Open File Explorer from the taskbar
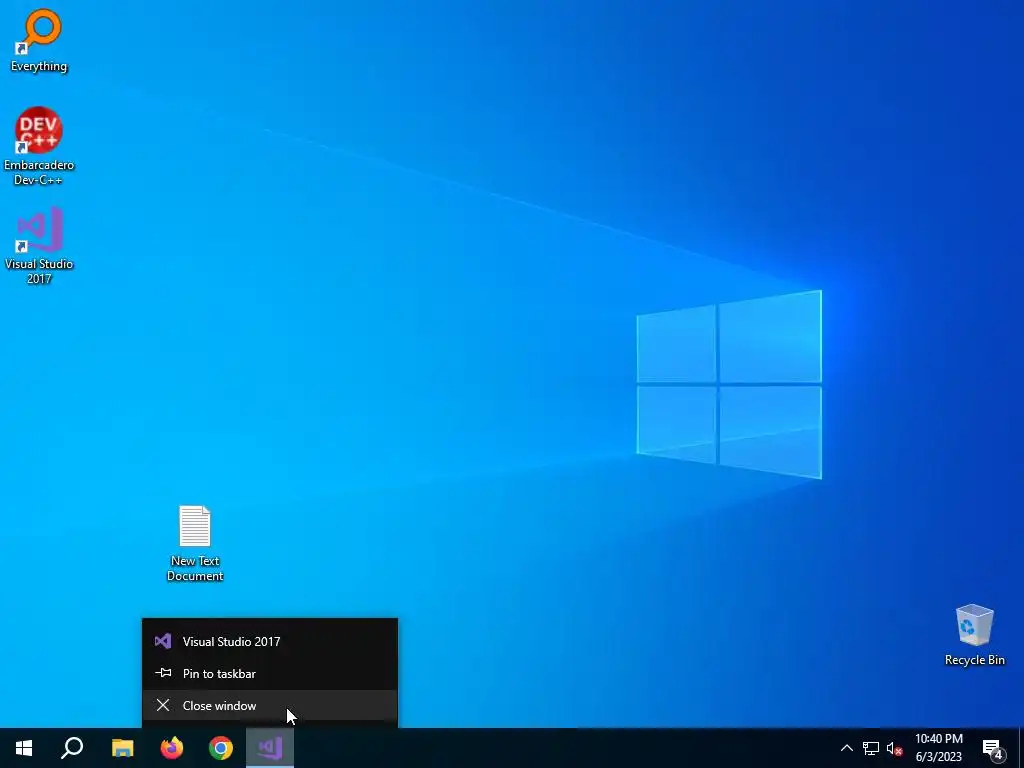1024x768 pixels. click(x=122, y=748)
